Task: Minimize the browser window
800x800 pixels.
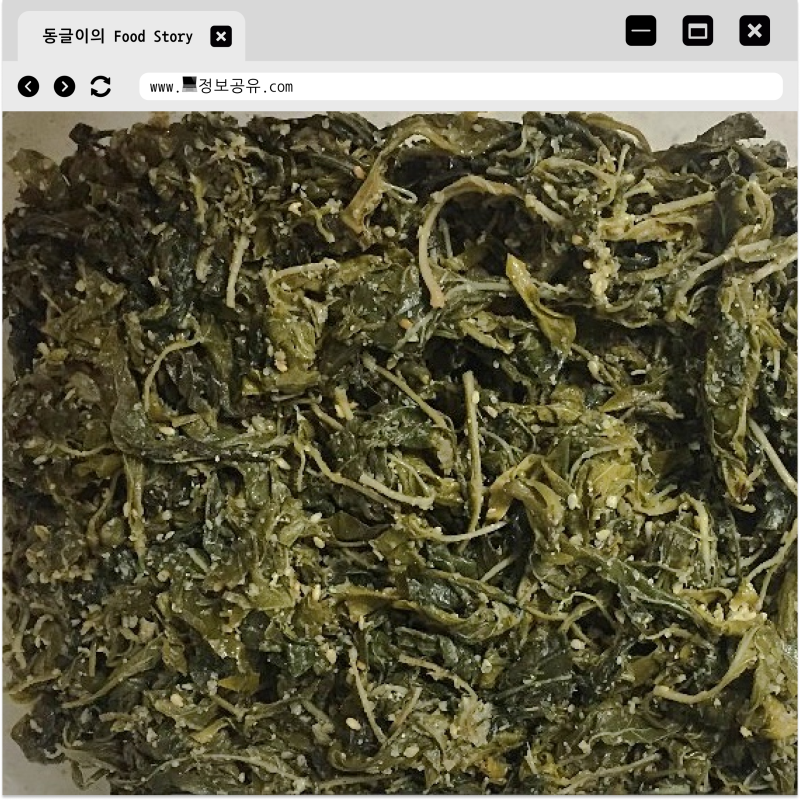Action: [x=641, y=31]
